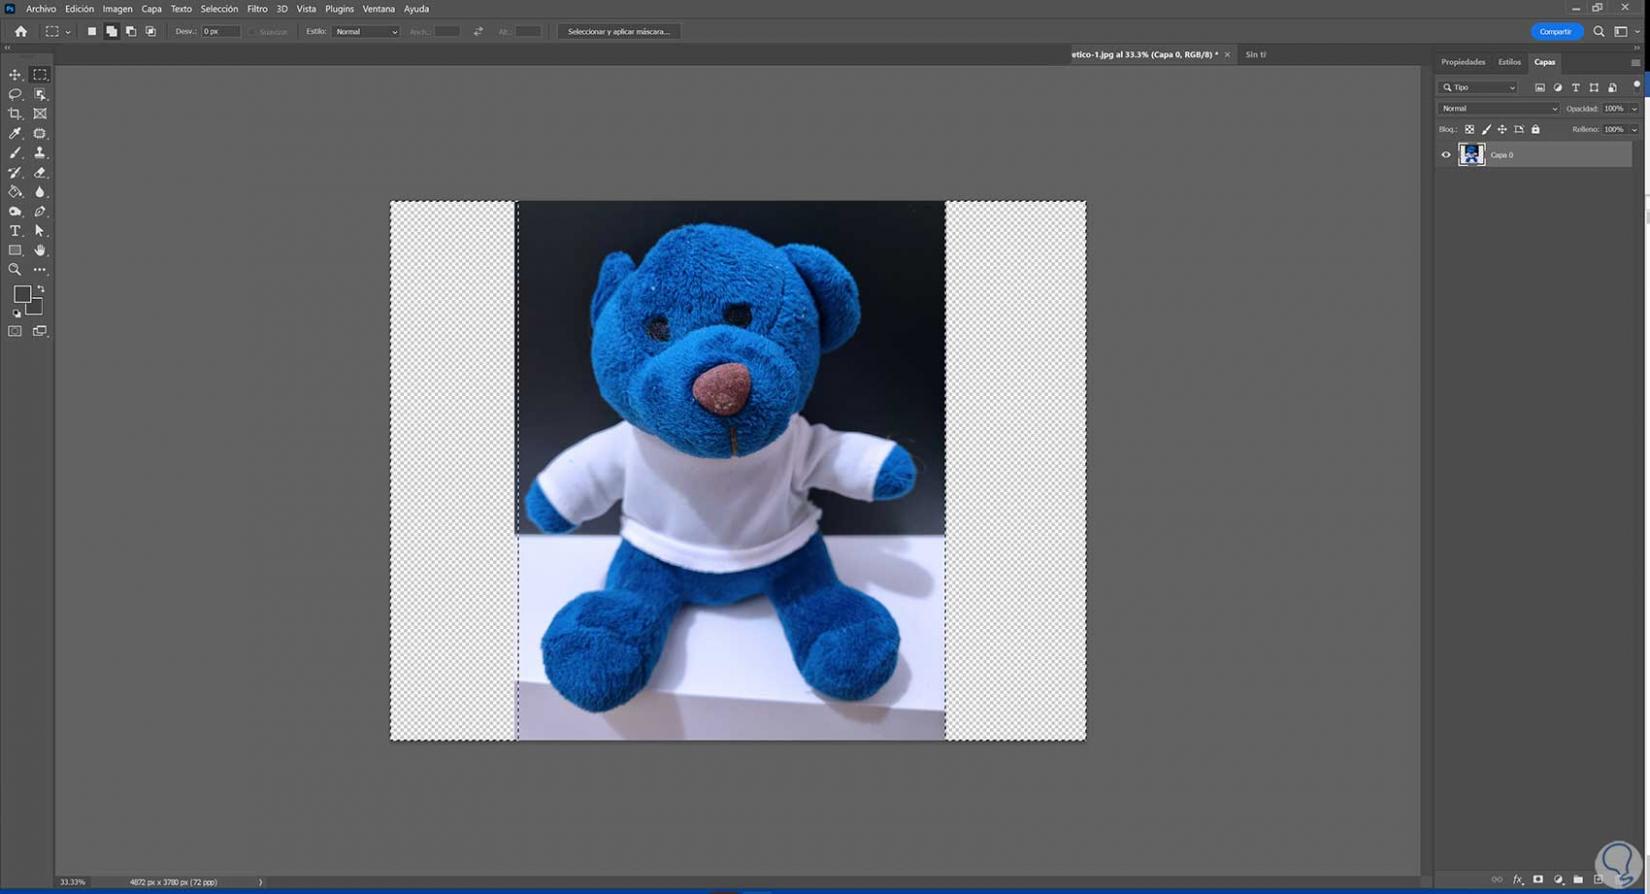This screenshot has height=894, width=1650.
Task: Toggle lock all on the layer
Action: (x=1536, y=129)
